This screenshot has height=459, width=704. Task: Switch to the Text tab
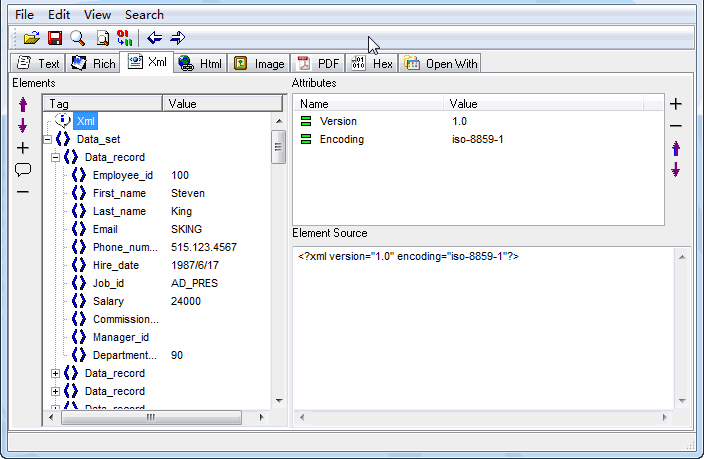click(x=38, y=63)
